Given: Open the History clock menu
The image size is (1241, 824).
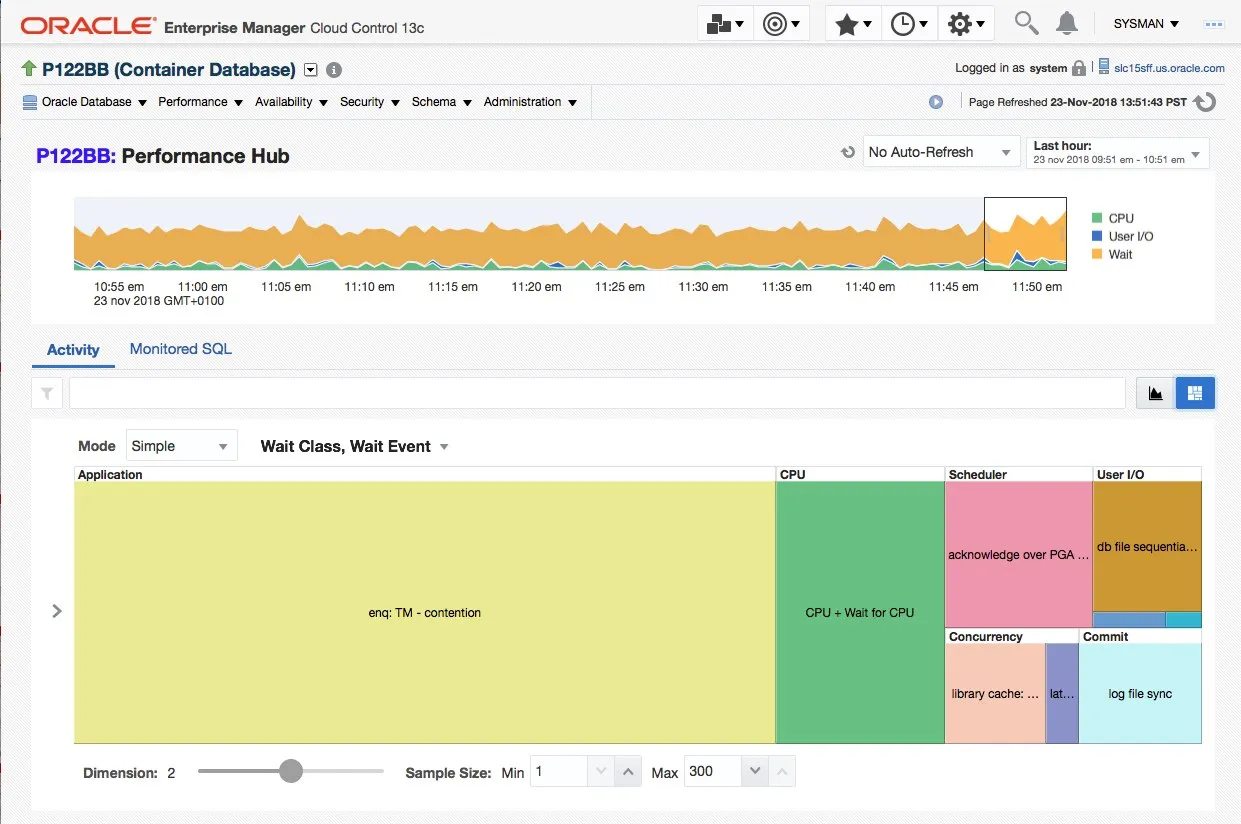Looking at the screenshot, I should [909, 24].
